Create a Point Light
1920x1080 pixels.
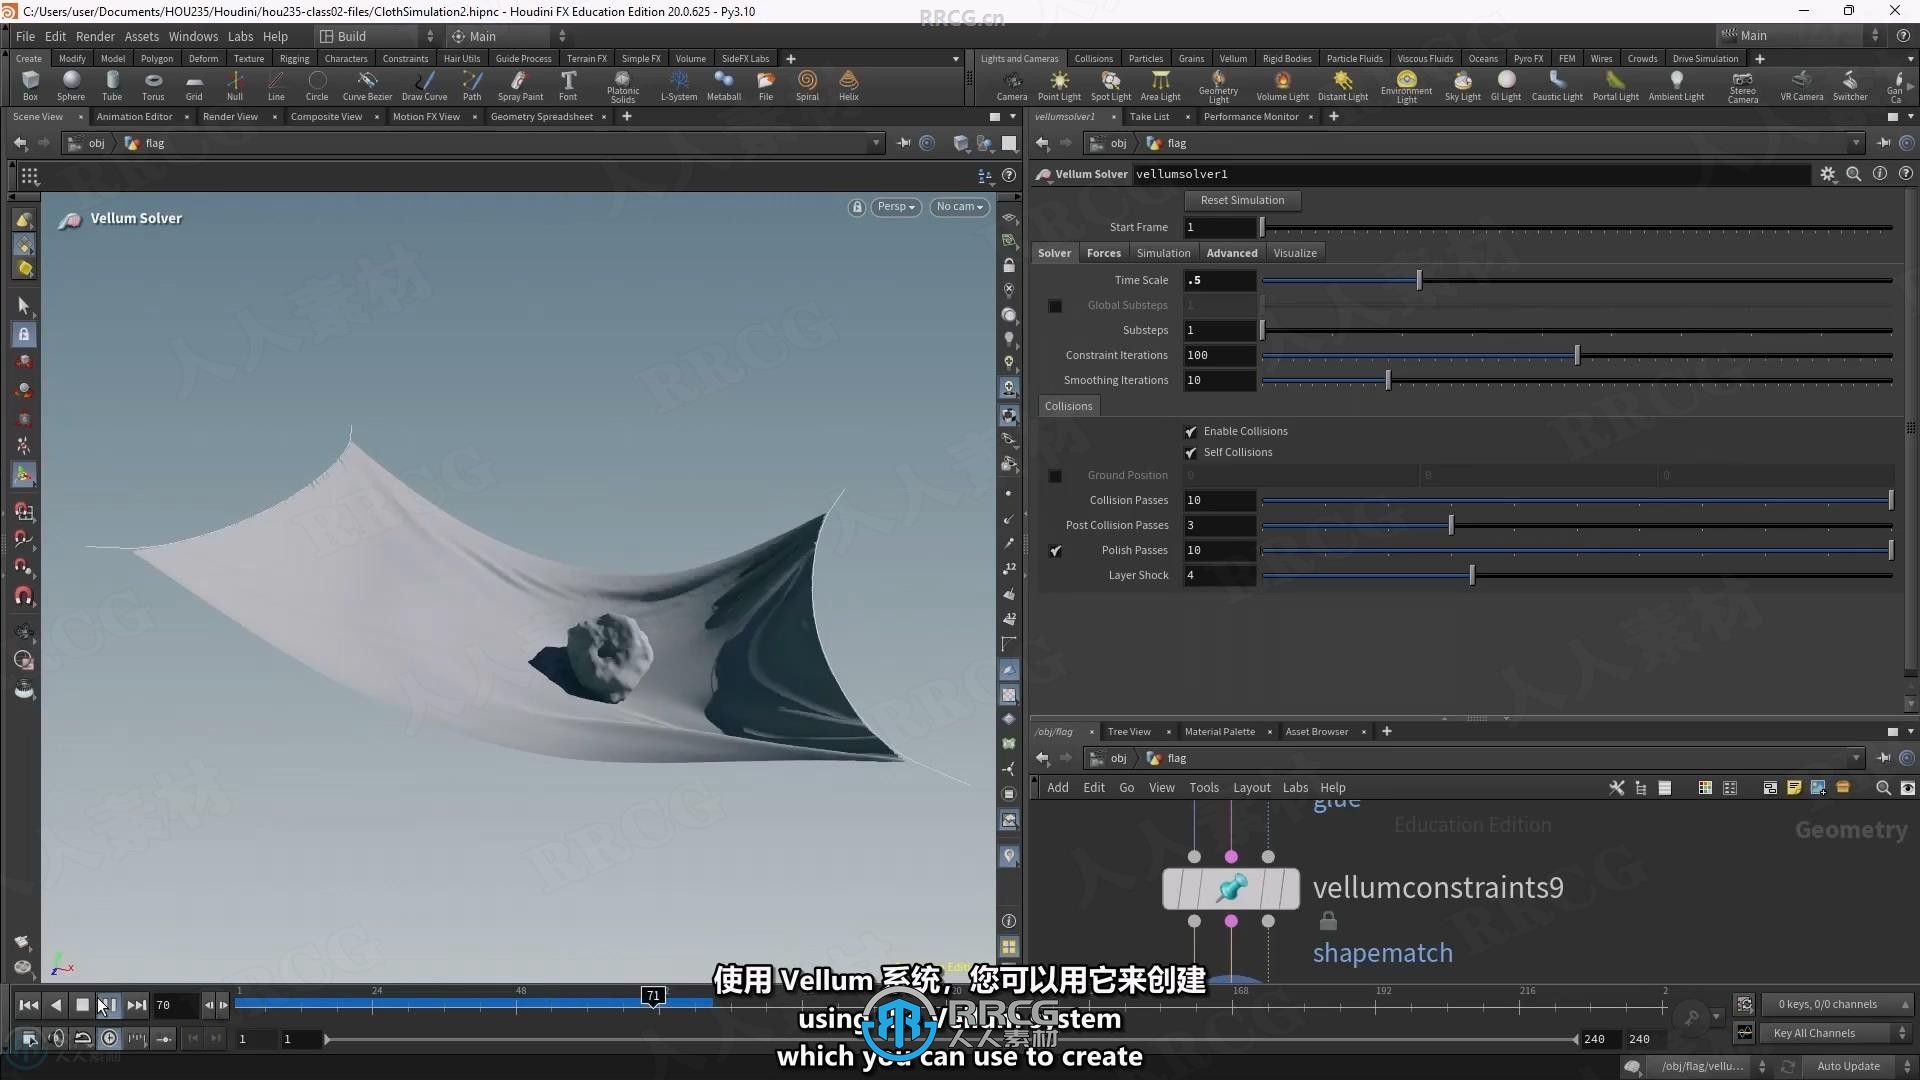tap(1059, 86)
